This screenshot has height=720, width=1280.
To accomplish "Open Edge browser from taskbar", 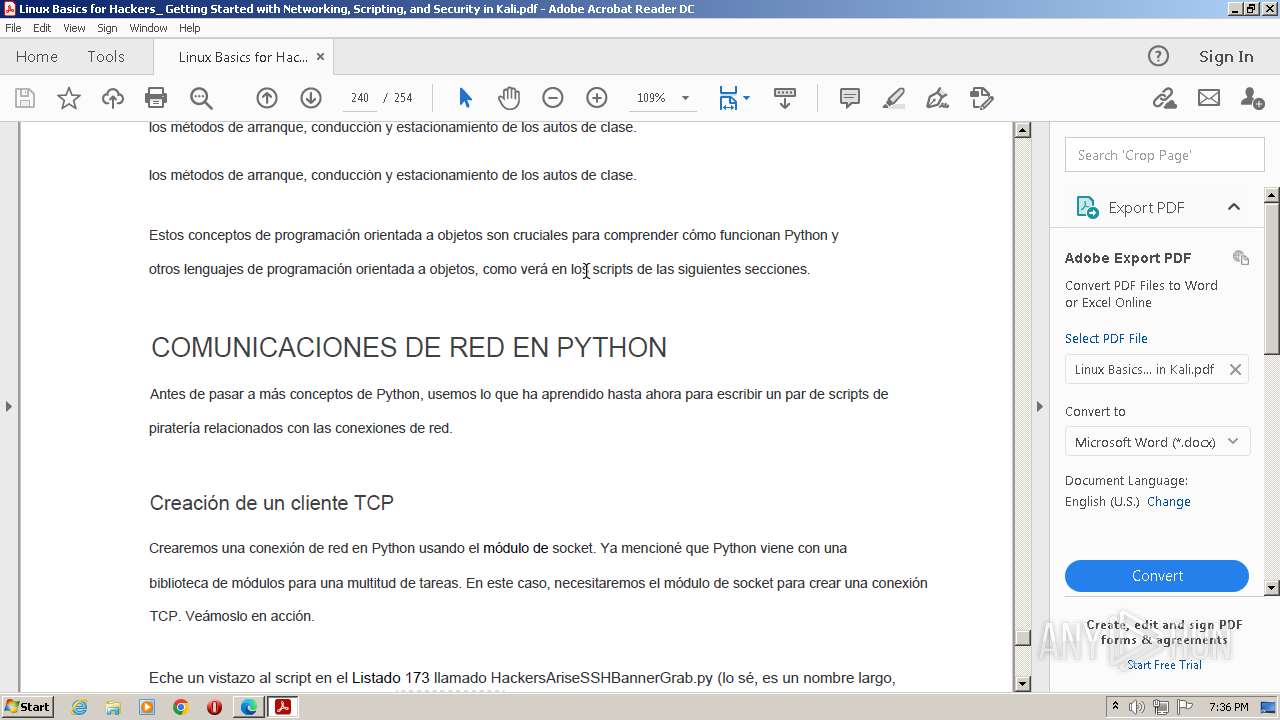I will pos(248,707).
